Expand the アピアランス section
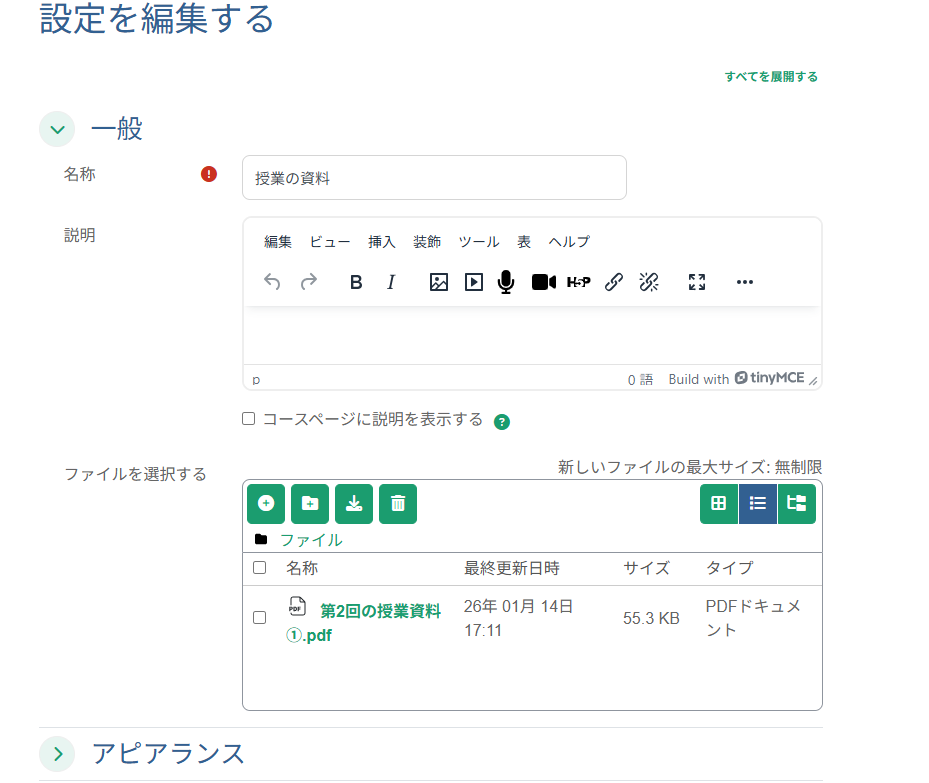929x783 pixels. click(x=57, y=755)
